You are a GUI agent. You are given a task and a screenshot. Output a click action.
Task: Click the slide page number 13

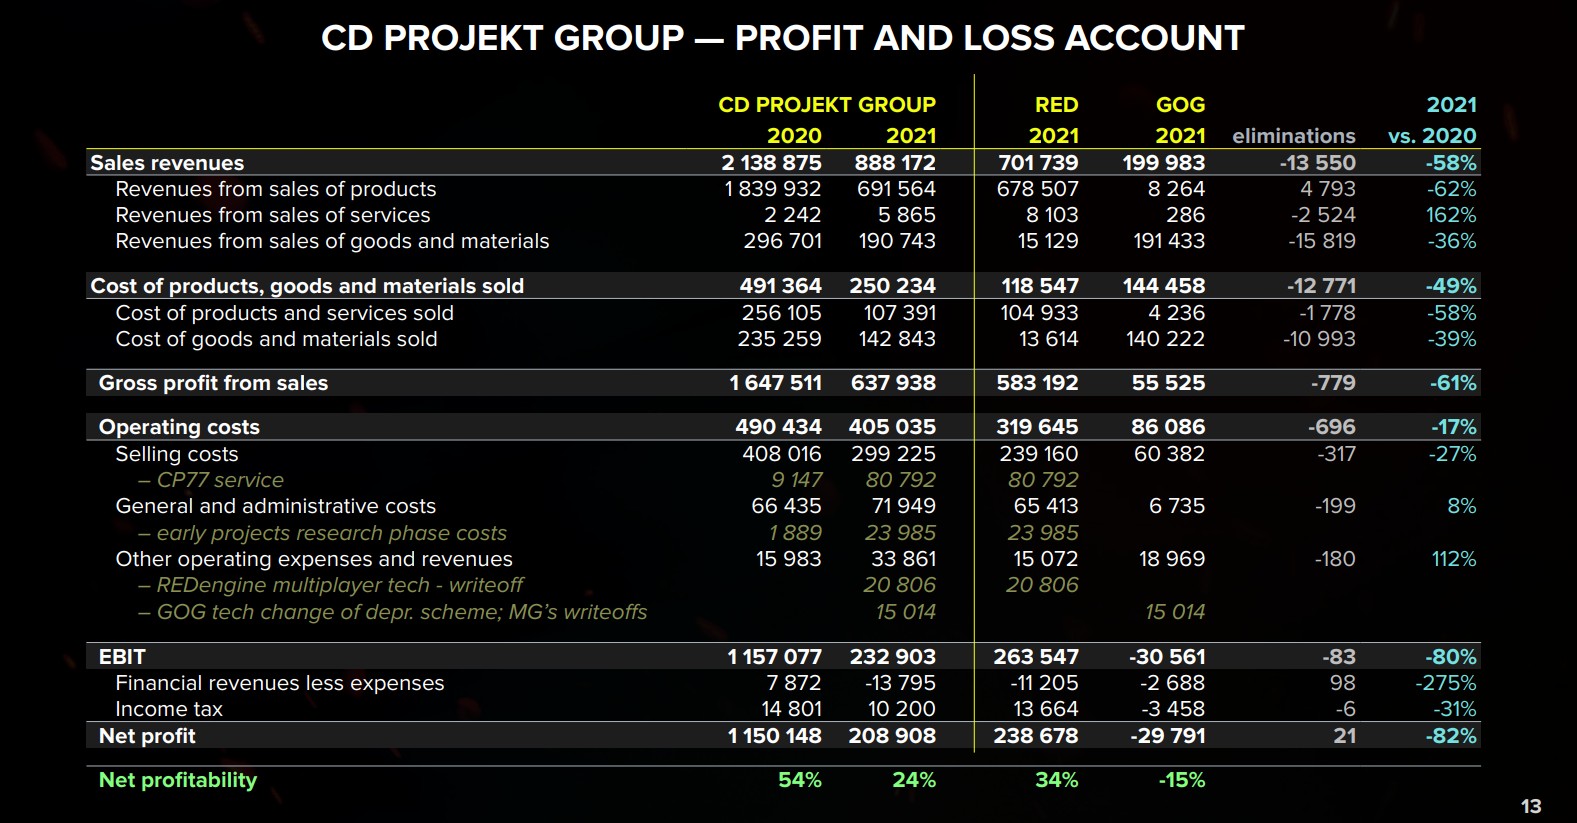1530,806
